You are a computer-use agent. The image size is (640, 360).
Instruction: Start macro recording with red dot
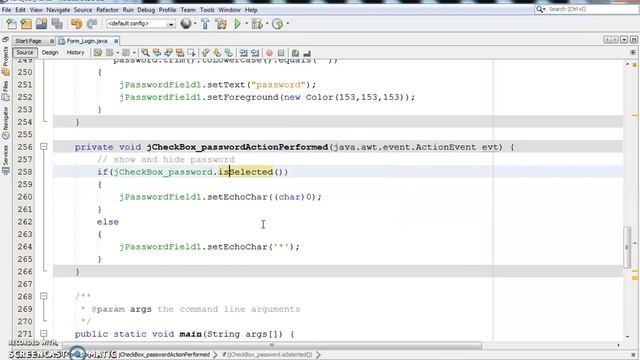(x=269, y=53)
